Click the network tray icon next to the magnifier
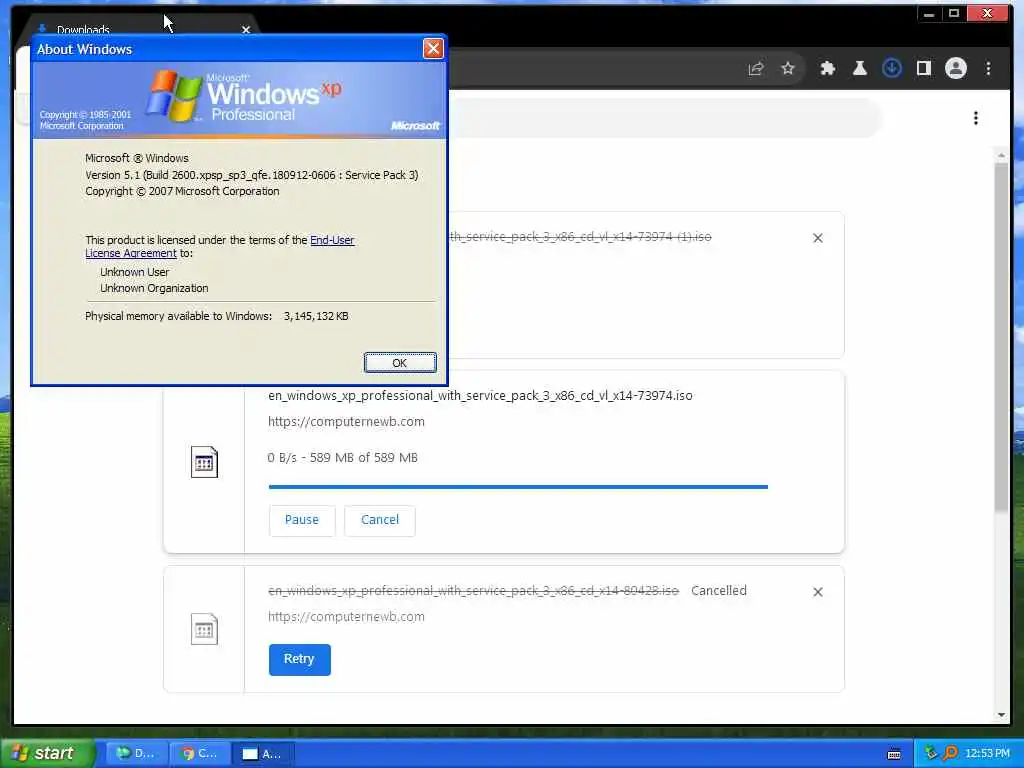The height and width of the screenshot is (768, 1024). [931, 754]
